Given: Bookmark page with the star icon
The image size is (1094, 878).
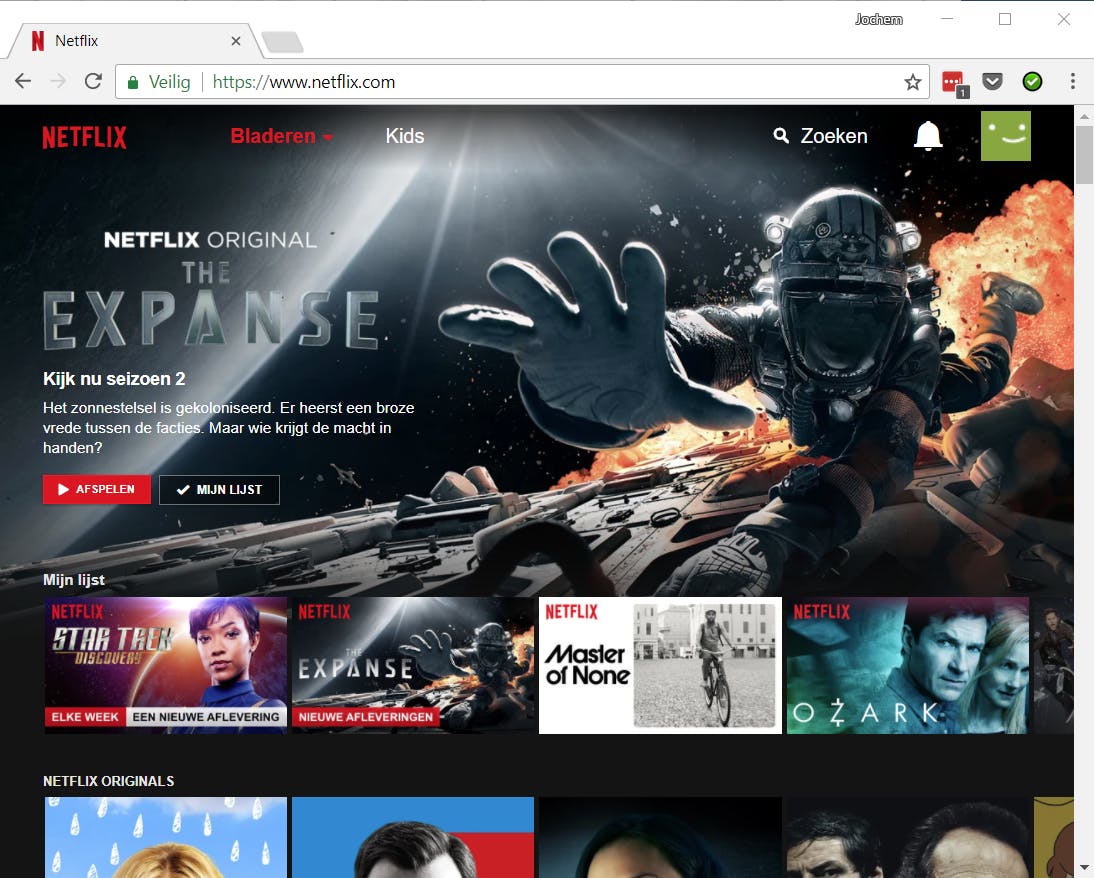Looking at the screenshot, I should [913, 82].
